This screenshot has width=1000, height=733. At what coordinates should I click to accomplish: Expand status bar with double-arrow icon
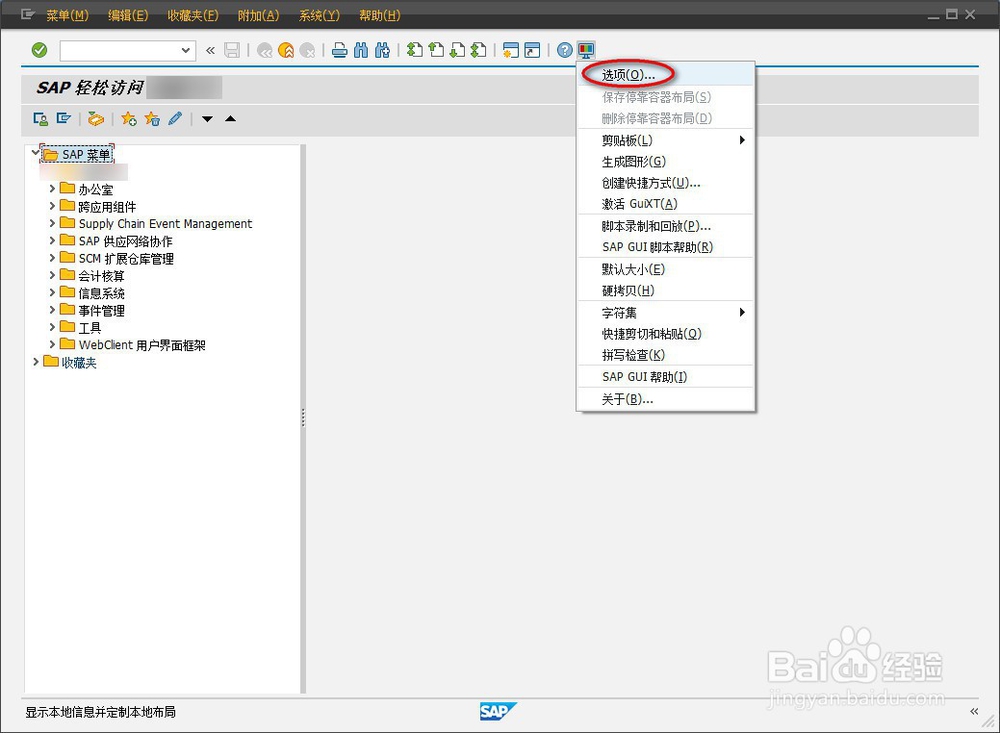[974, 711]
